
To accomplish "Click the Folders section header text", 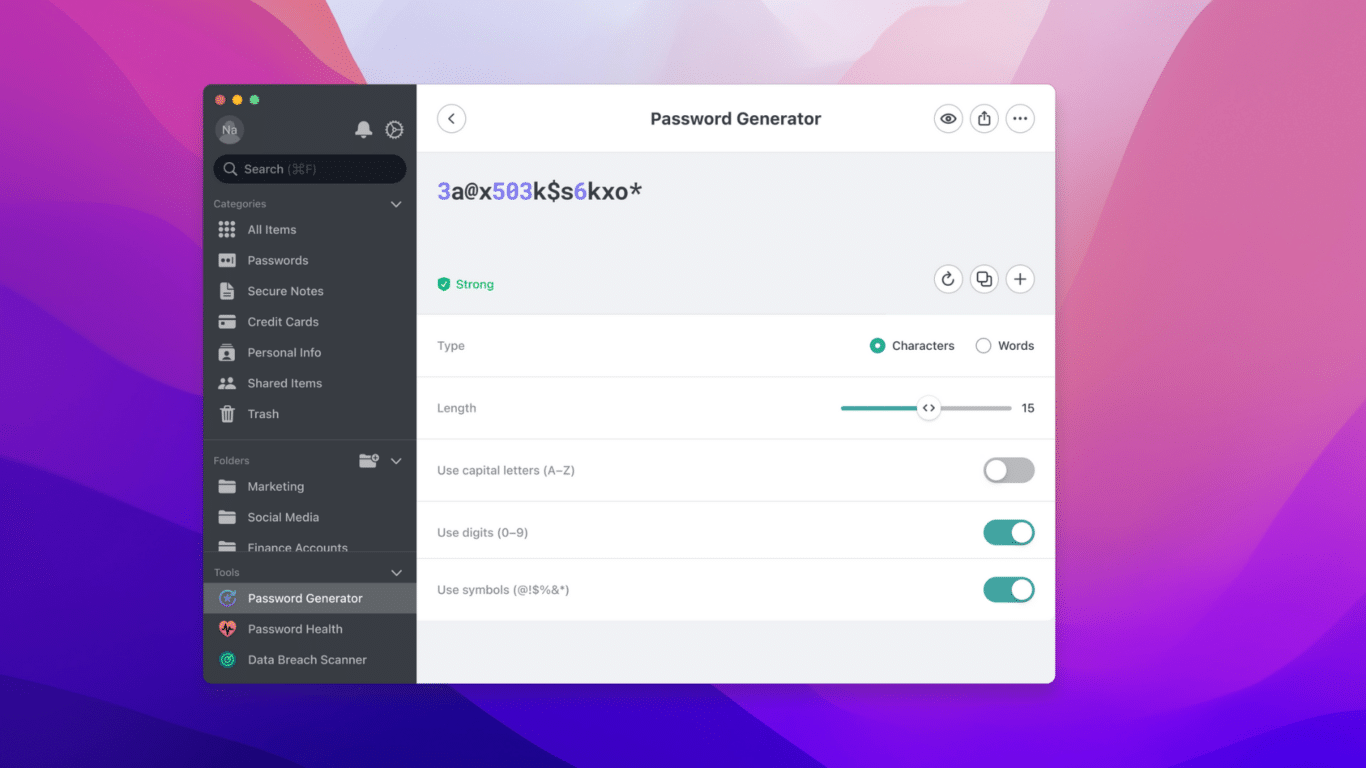I will point(231,461).
